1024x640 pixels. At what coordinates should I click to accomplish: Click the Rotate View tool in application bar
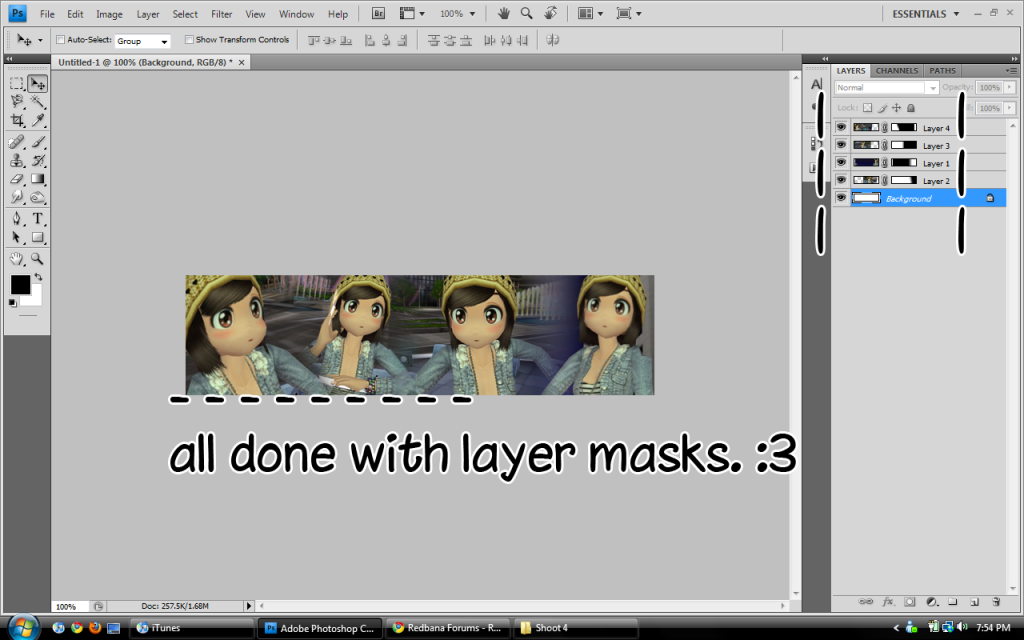point(551,13)
